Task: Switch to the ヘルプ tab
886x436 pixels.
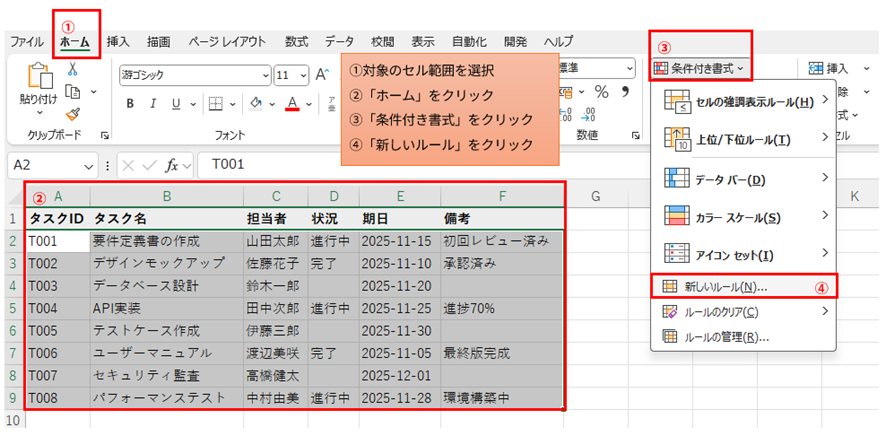Action: coord(558,42)
